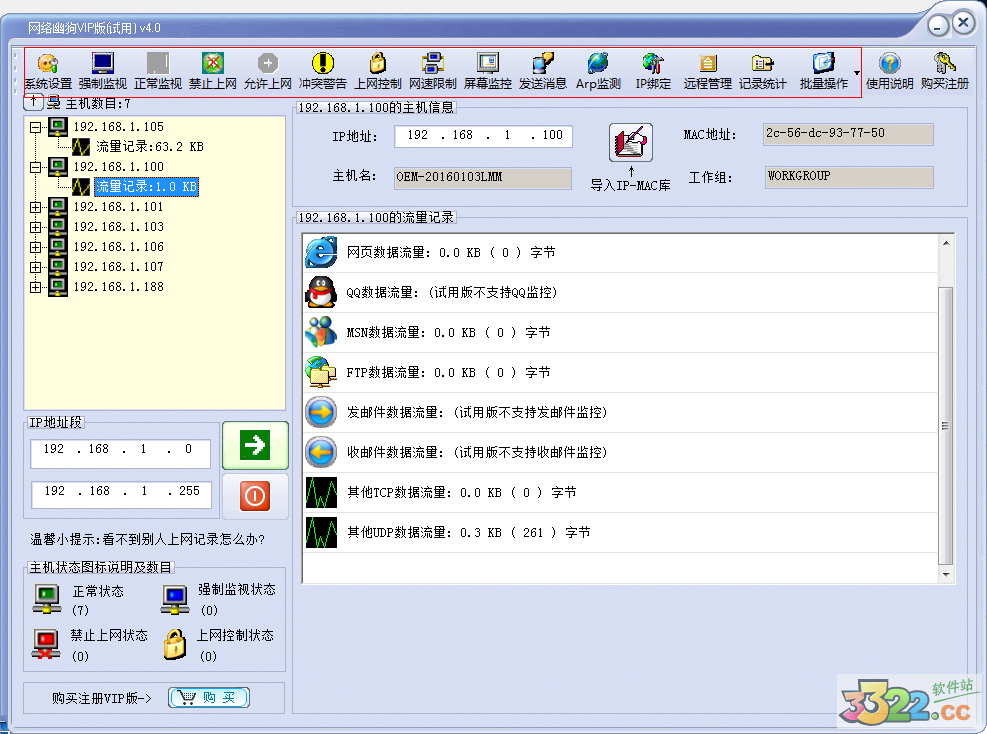The image size is (987, 734).
Task: Click traffic list scrollbar up arrow
Action: click(x=945, y=242)
